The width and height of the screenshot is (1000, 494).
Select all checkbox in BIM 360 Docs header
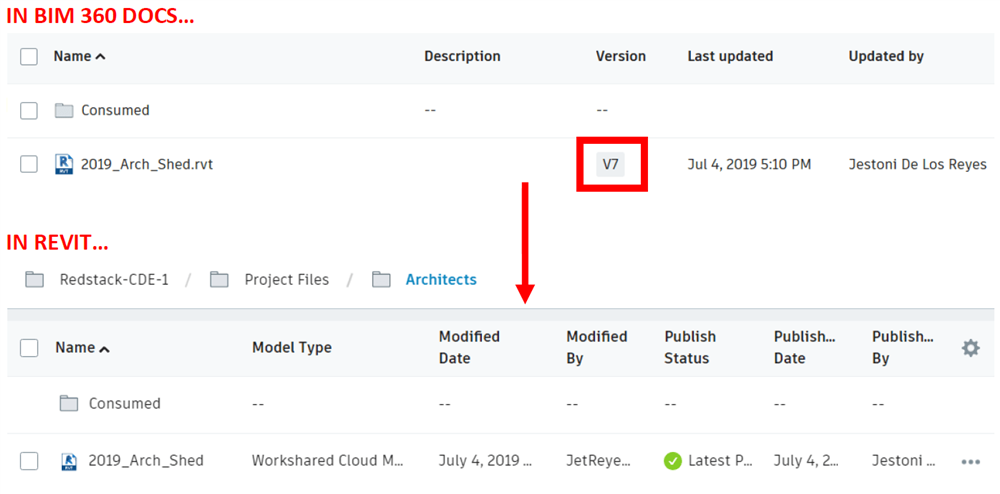coord(29,57)
